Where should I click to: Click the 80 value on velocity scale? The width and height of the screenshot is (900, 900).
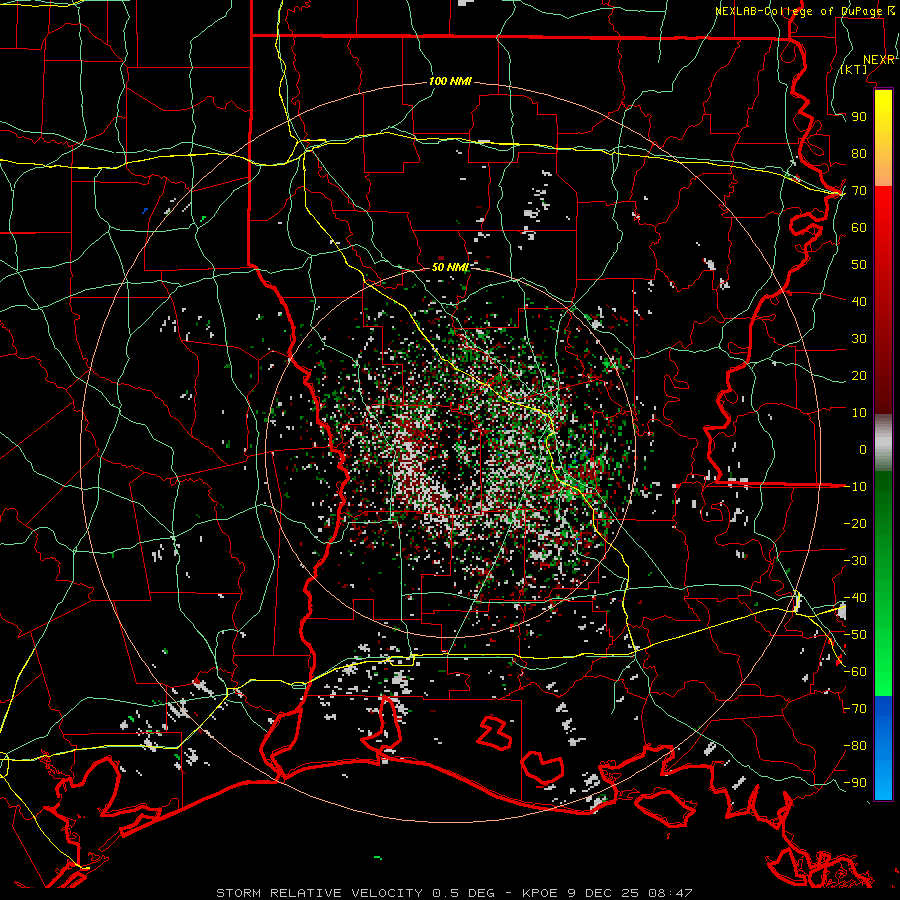tap(859, 153)
